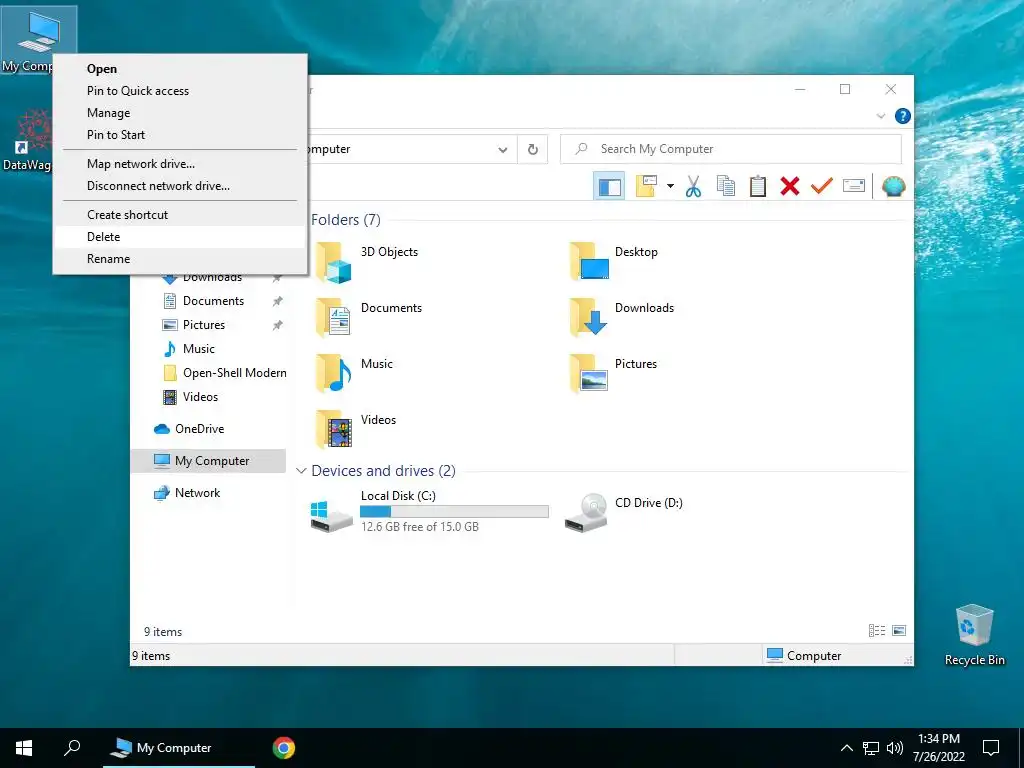Select the Recycle Bin desktop icon
The width and height of the screenshot is (1024, 768).
974,635
